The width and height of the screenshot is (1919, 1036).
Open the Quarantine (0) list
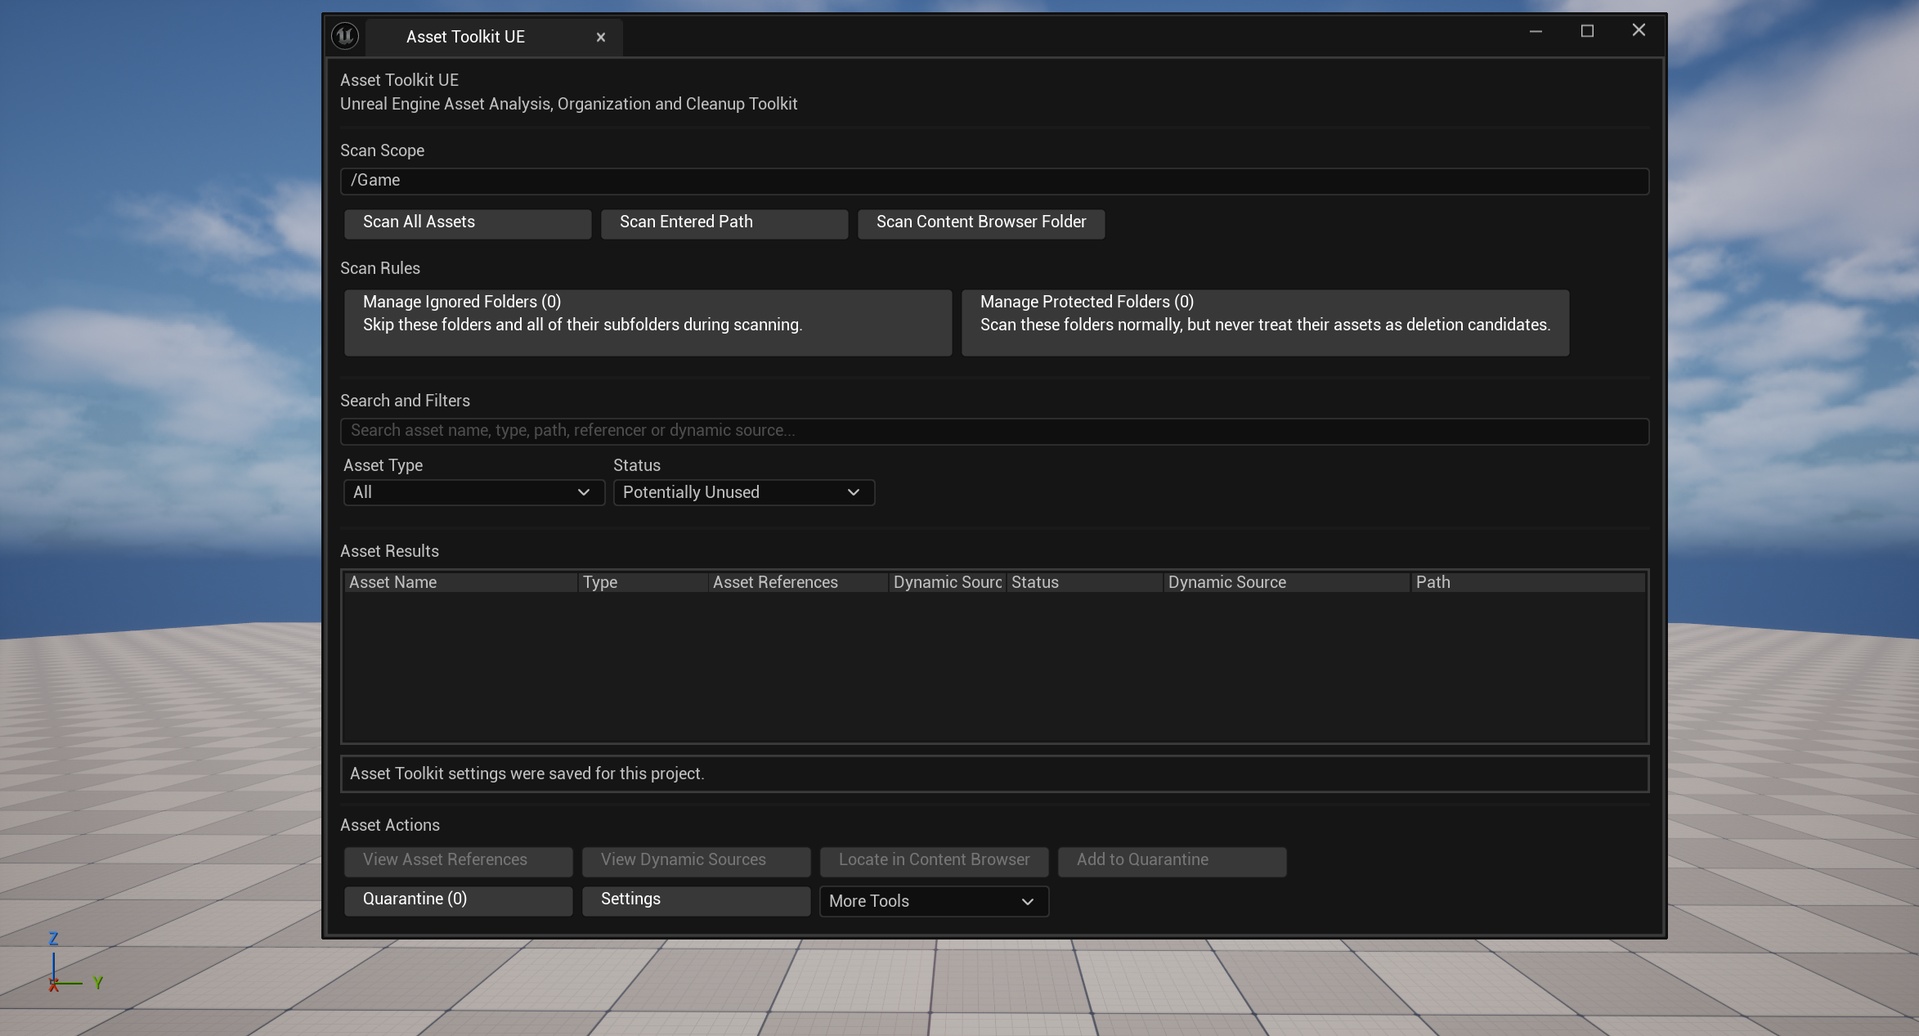pos(458,900)
